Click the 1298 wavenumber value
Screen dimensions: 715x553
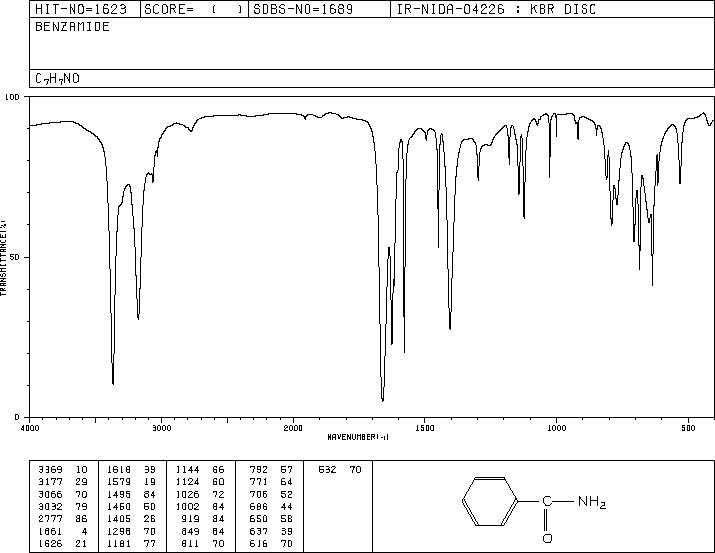(x=119, y=531)
